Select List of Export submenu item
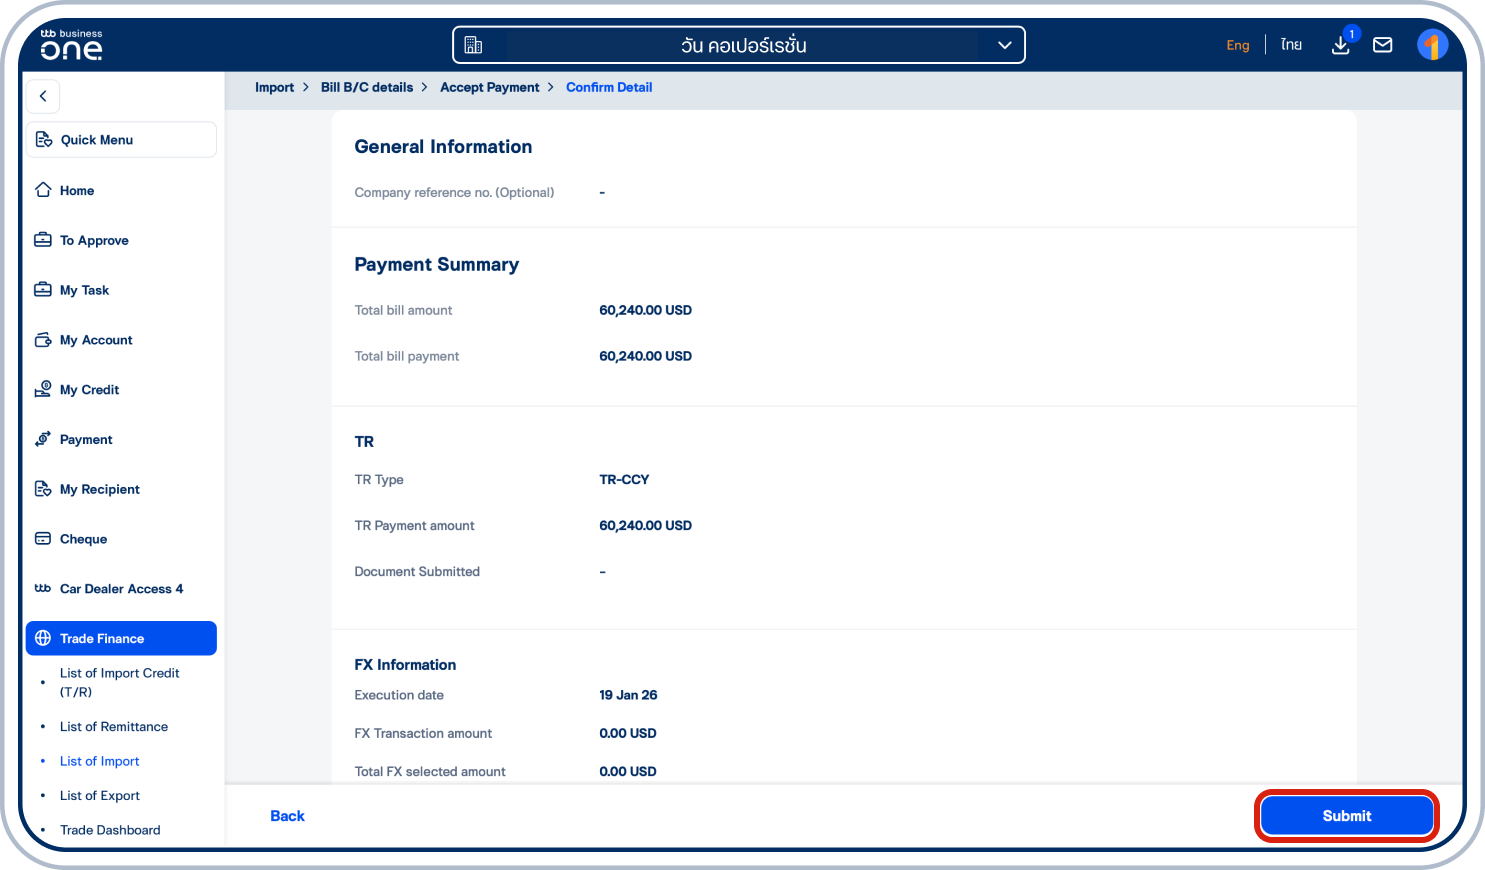Viewport: 1485px width, 870px height. pos(100,795)
